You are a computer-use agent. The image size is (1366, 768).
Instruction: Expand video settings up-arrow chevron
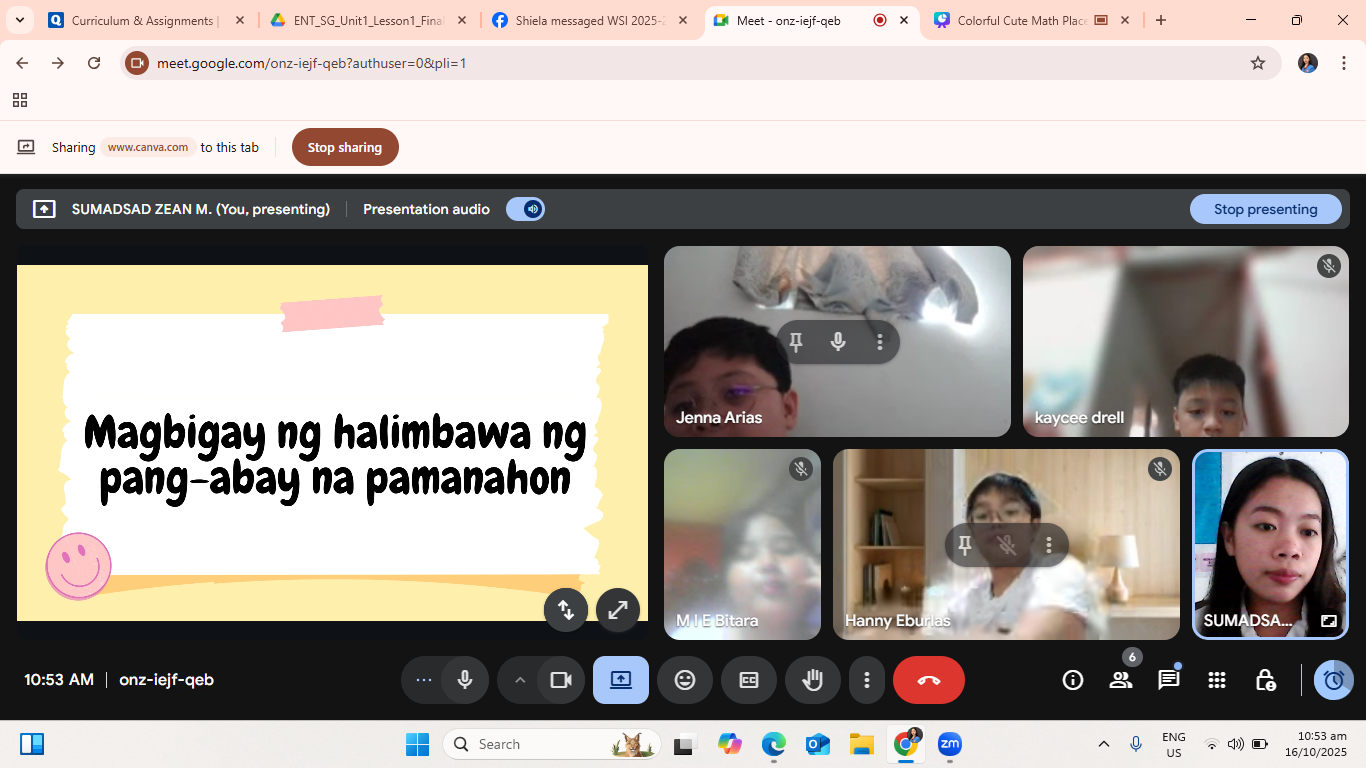point(520,680)
